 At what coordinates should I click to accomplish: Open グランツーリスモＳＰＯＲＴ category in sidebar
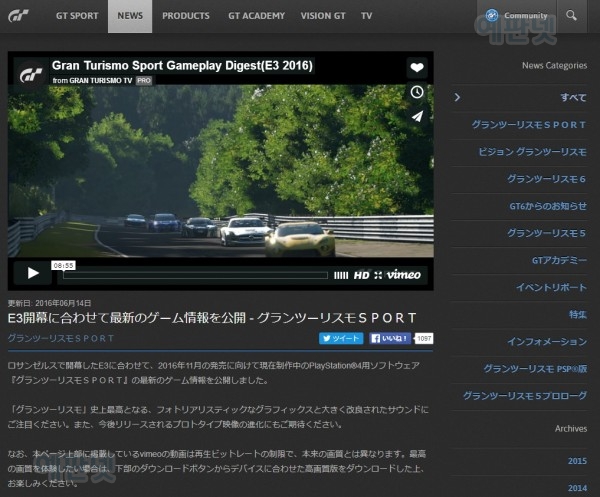pos(528,125)
